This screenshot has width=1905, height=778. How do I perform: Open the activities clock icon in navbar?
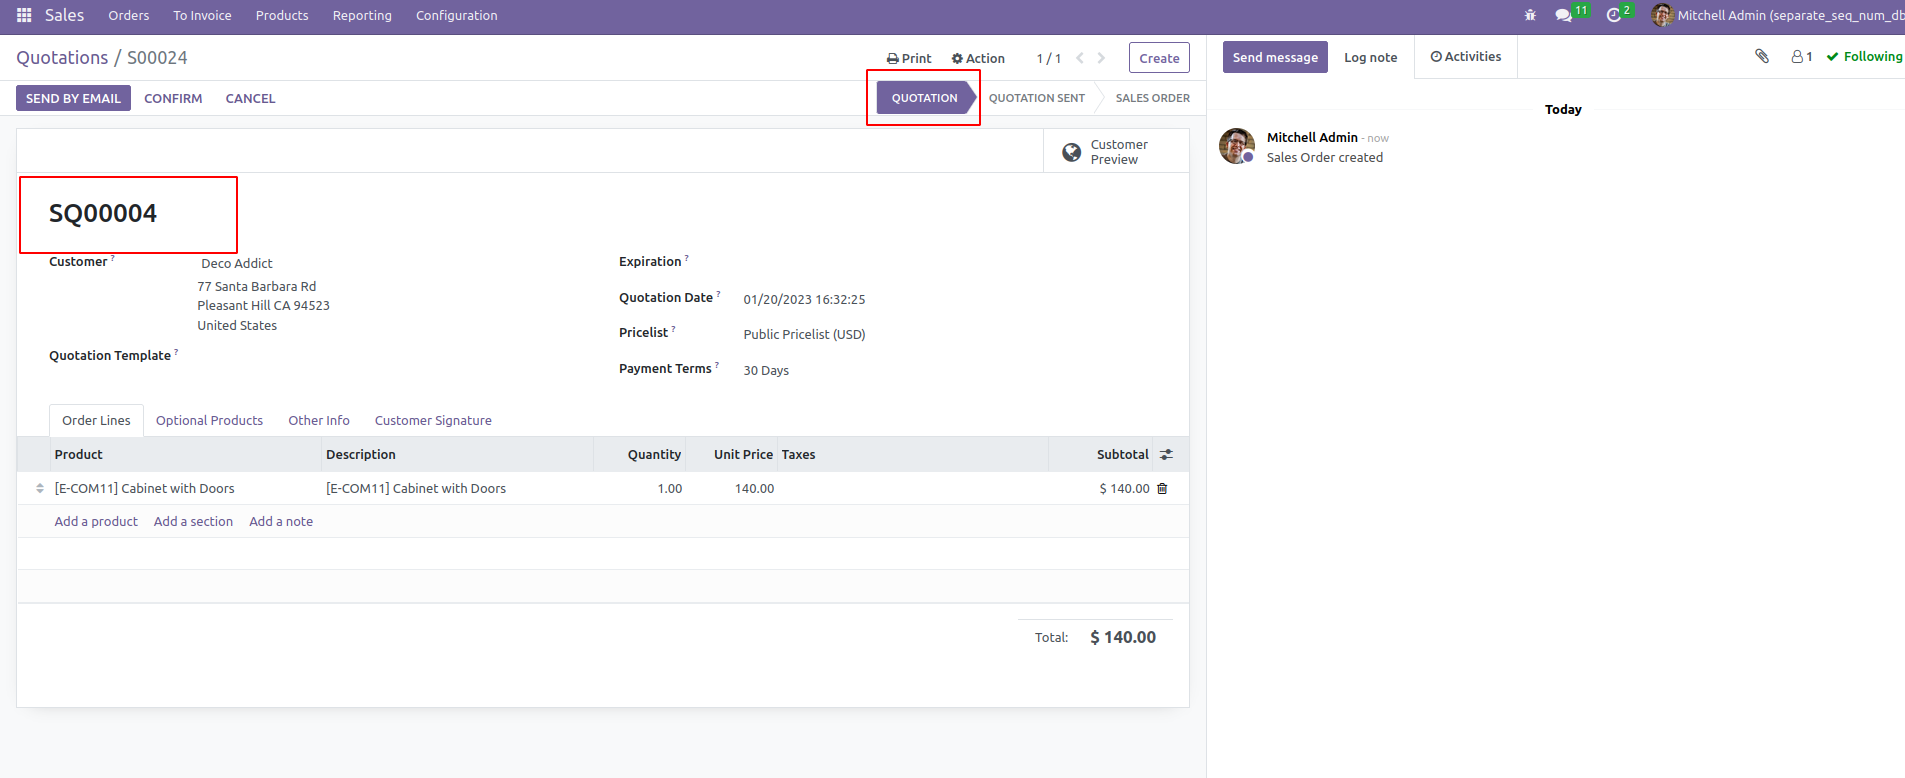(x=1613, y=15)
